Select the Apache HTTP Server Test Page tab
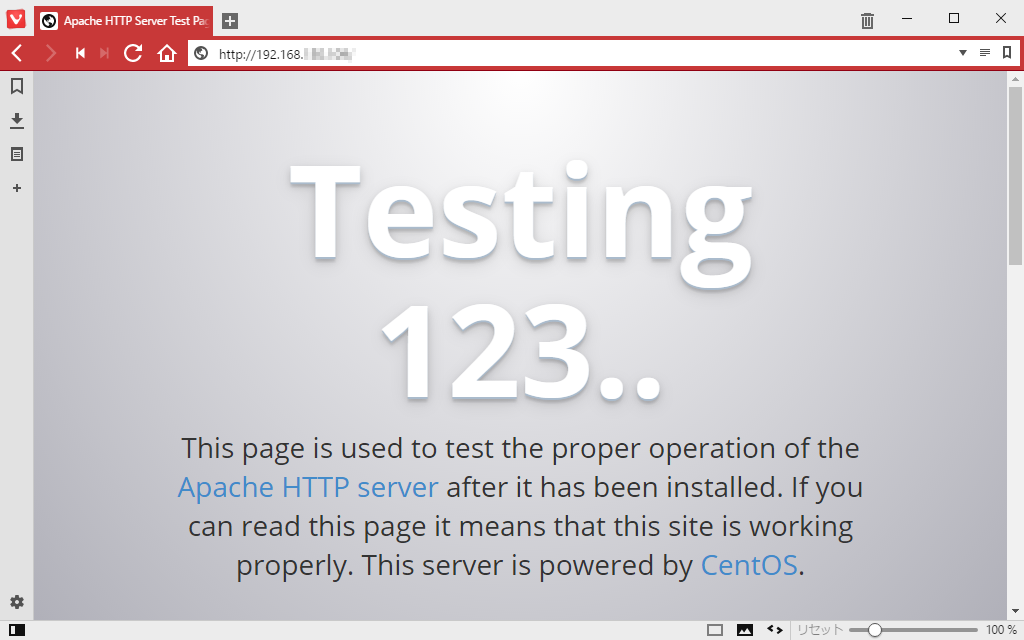1024x640 pixels. pos(123,21)
